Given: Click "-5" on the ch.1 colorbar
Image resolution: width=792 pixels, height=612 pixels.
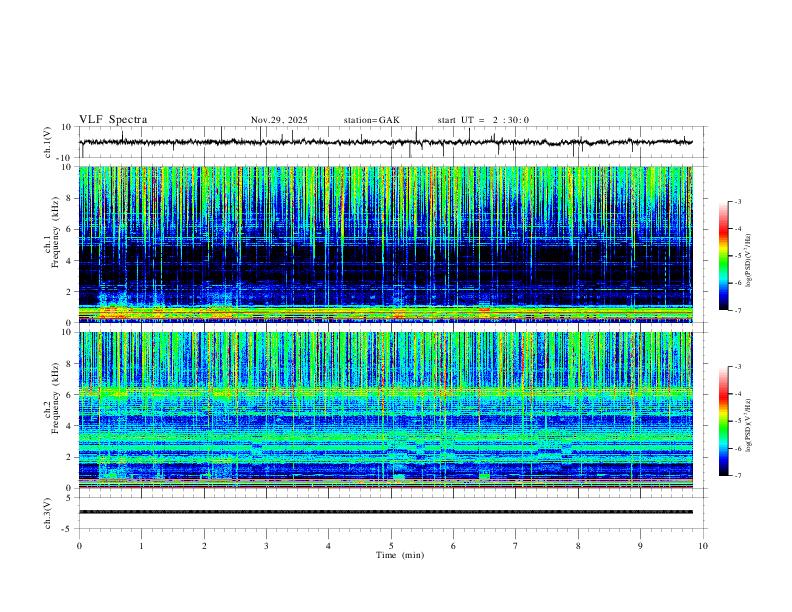Looking at the screenshot, I should point(737,256).
